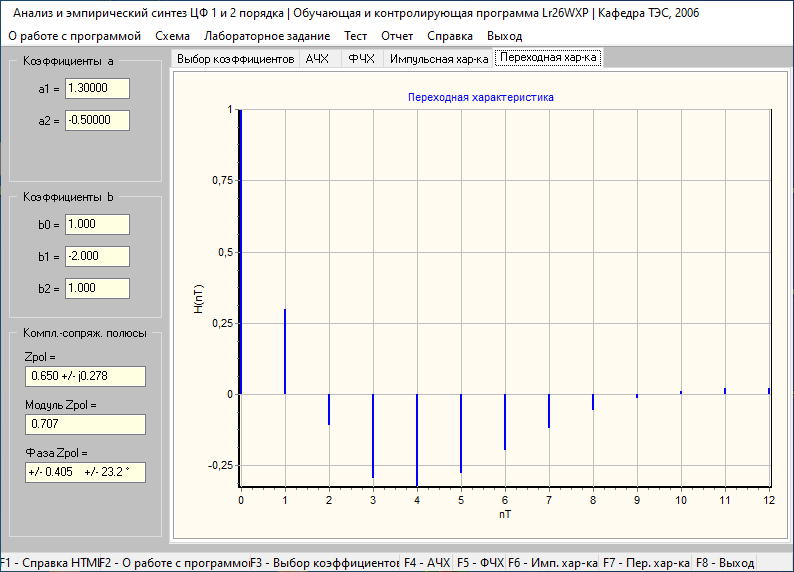The width and height of the screenshot is (794, 572).
Task: Open the 'Лабораторное задание' menu
Action: [267, 36]
